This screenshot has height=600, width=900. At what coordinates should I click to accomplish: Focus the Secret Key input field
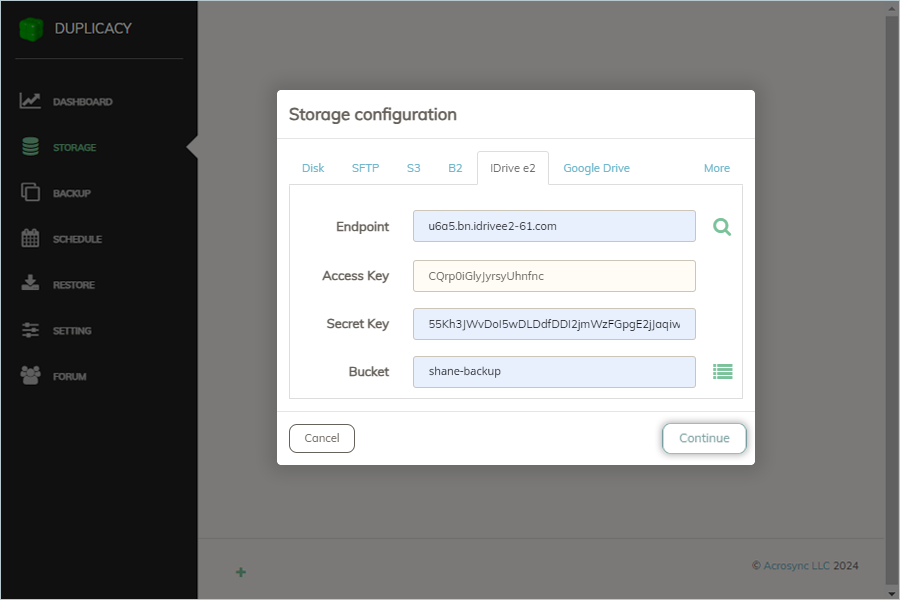pos(554,324)
